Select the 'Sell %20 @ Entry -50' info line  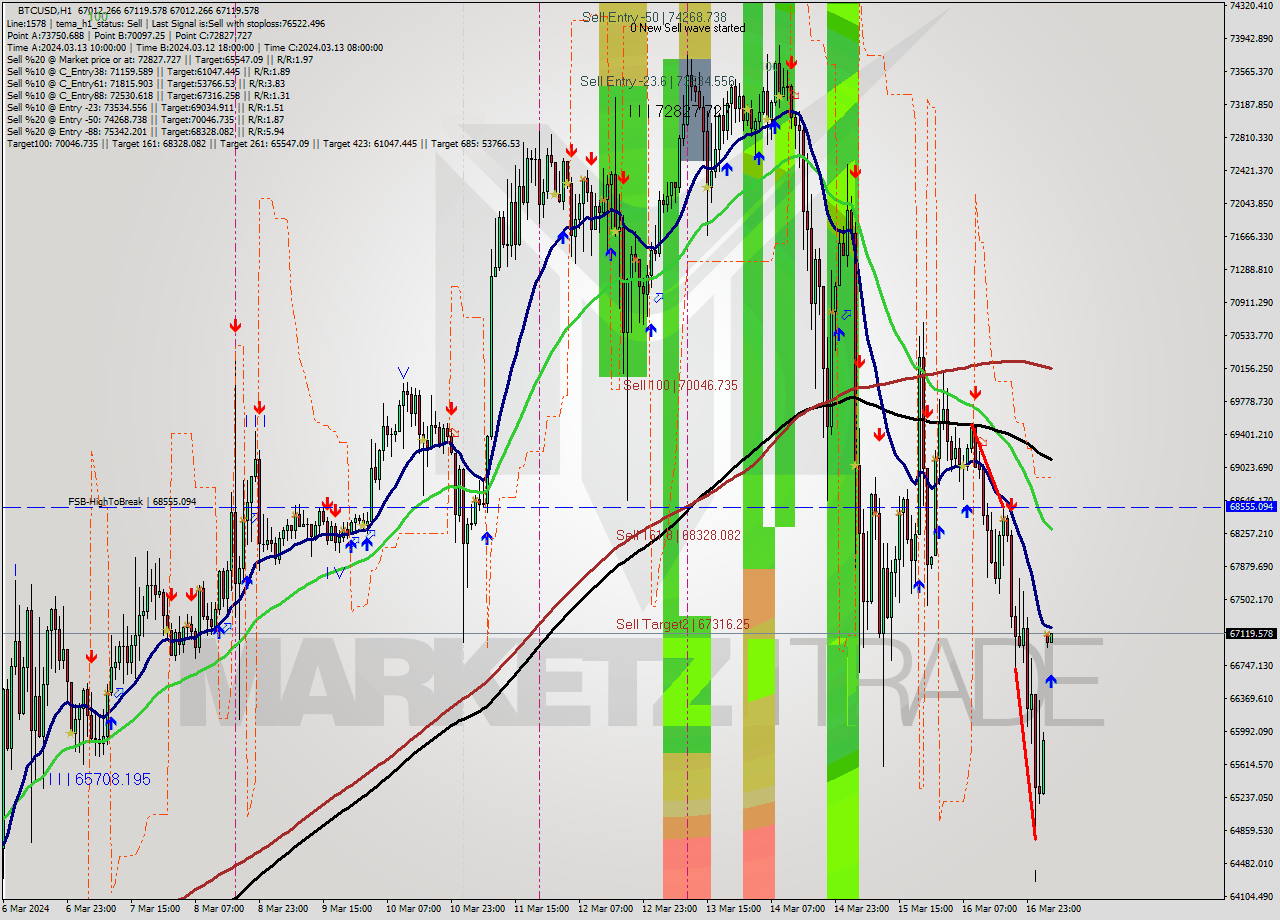pos(145,119)
